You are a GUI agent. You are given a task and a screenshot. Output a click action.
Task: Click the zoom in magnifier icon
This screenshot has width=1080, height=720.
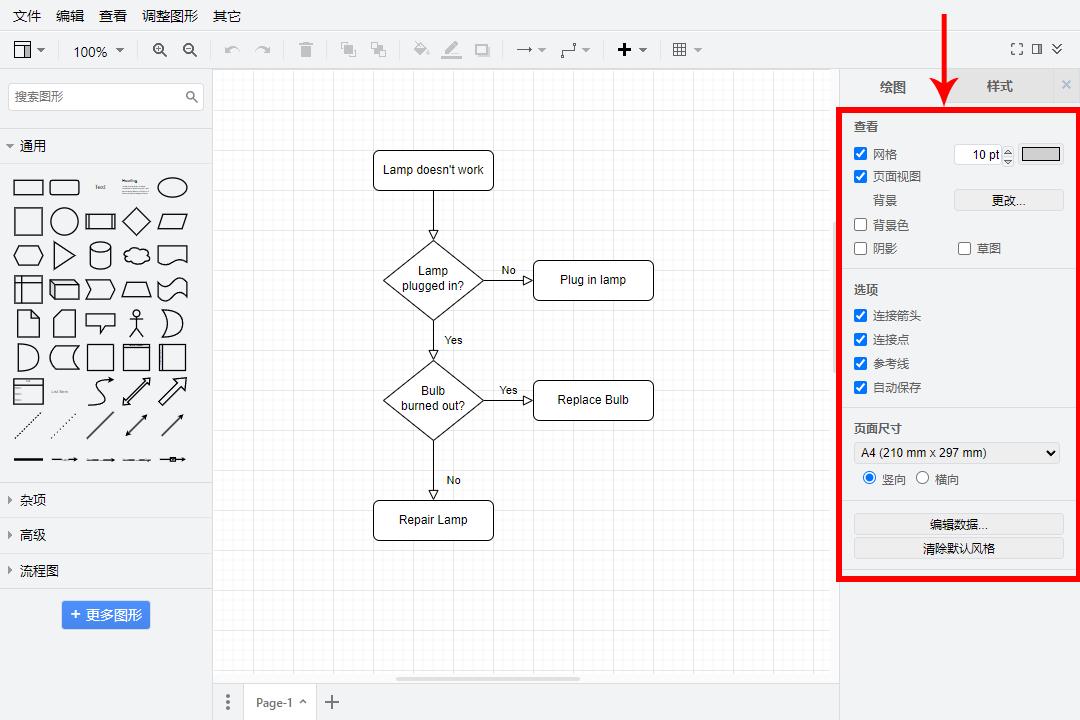coord(160,50)
